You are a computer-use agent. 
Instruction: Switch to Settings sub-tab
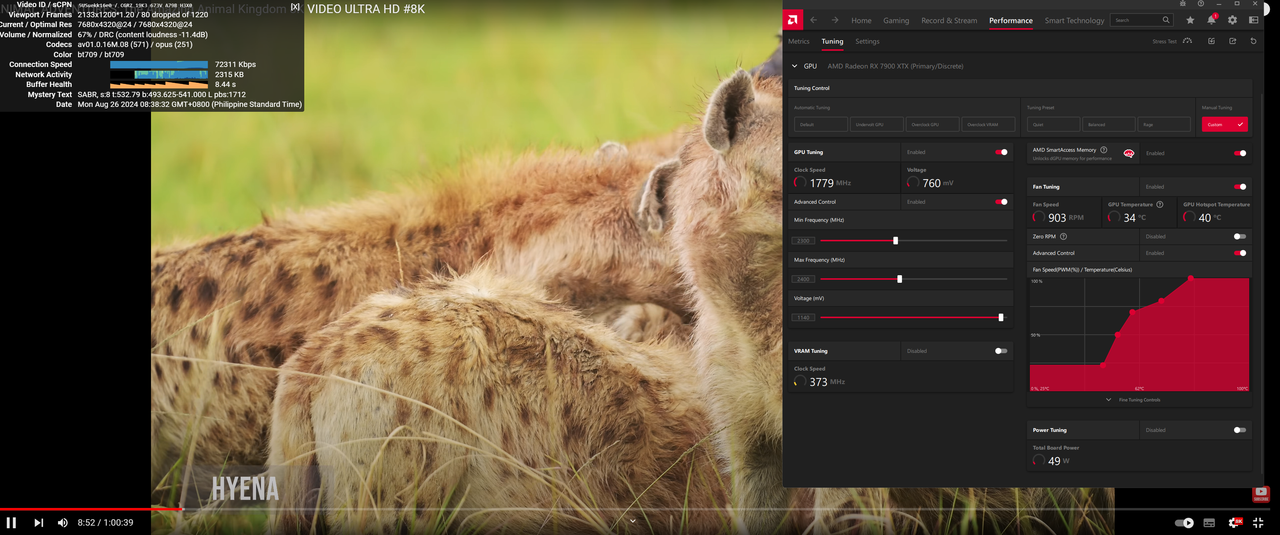pyautogui.click(x=867, y=41)
